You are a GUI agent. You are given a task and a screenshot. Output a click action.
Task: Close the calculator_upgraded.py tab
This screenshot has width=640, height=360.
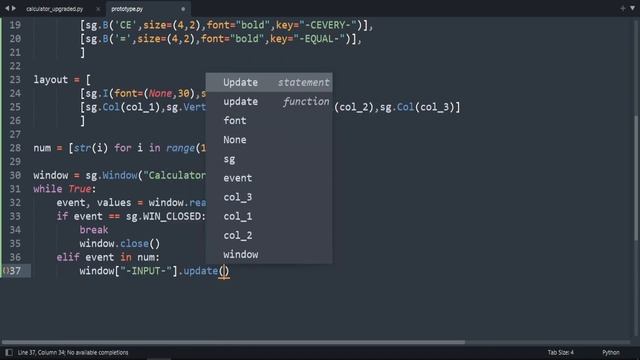[98, 9]
